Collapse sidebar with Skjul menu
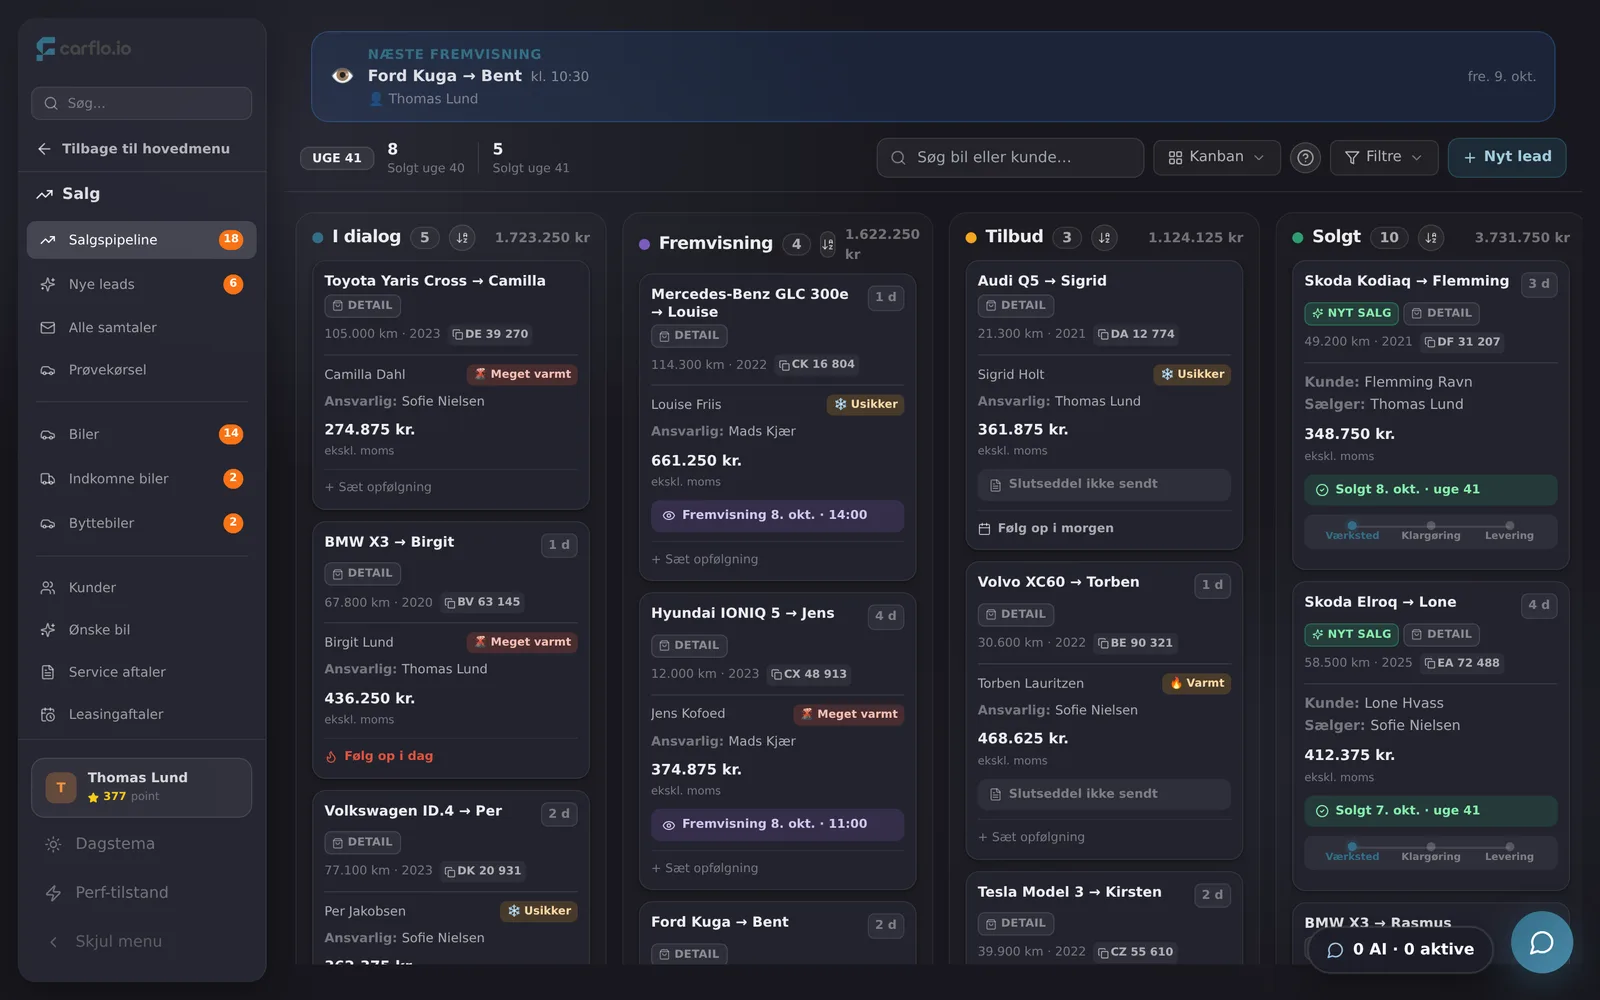The height and width of the screenshot is (1000, 1600). click(142, 942)
